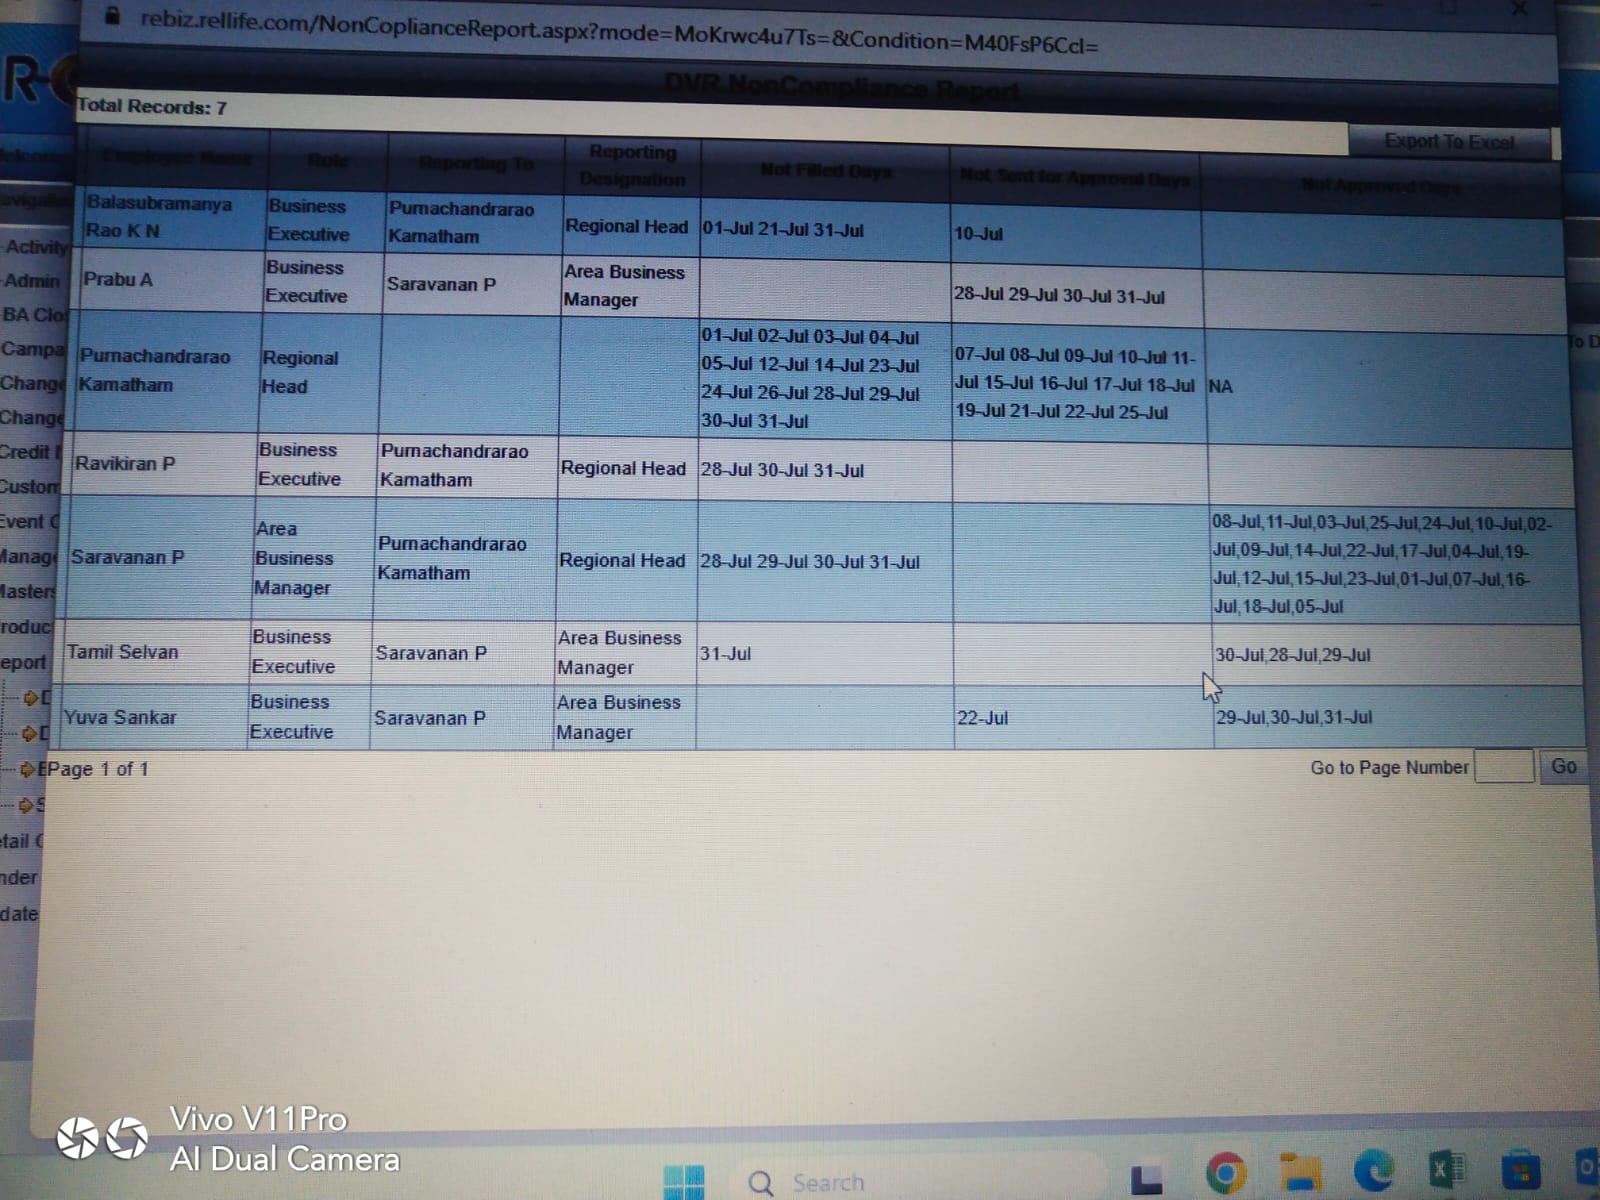Open the Report item in left sidebar
This screenshot has height=1200, width=1600.
pos(24,662)
